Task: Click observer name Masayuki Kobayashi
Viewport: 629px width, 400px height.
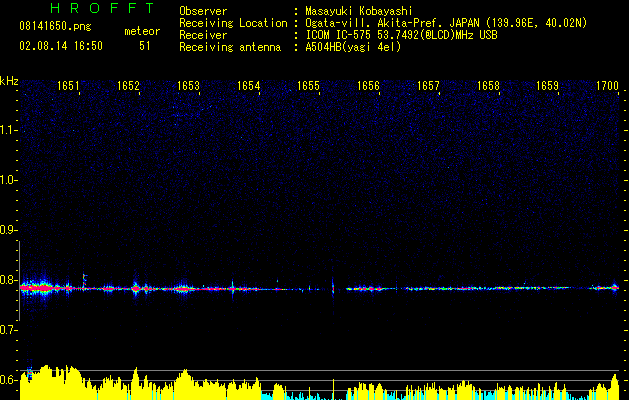Action: (x=359, y=11)
